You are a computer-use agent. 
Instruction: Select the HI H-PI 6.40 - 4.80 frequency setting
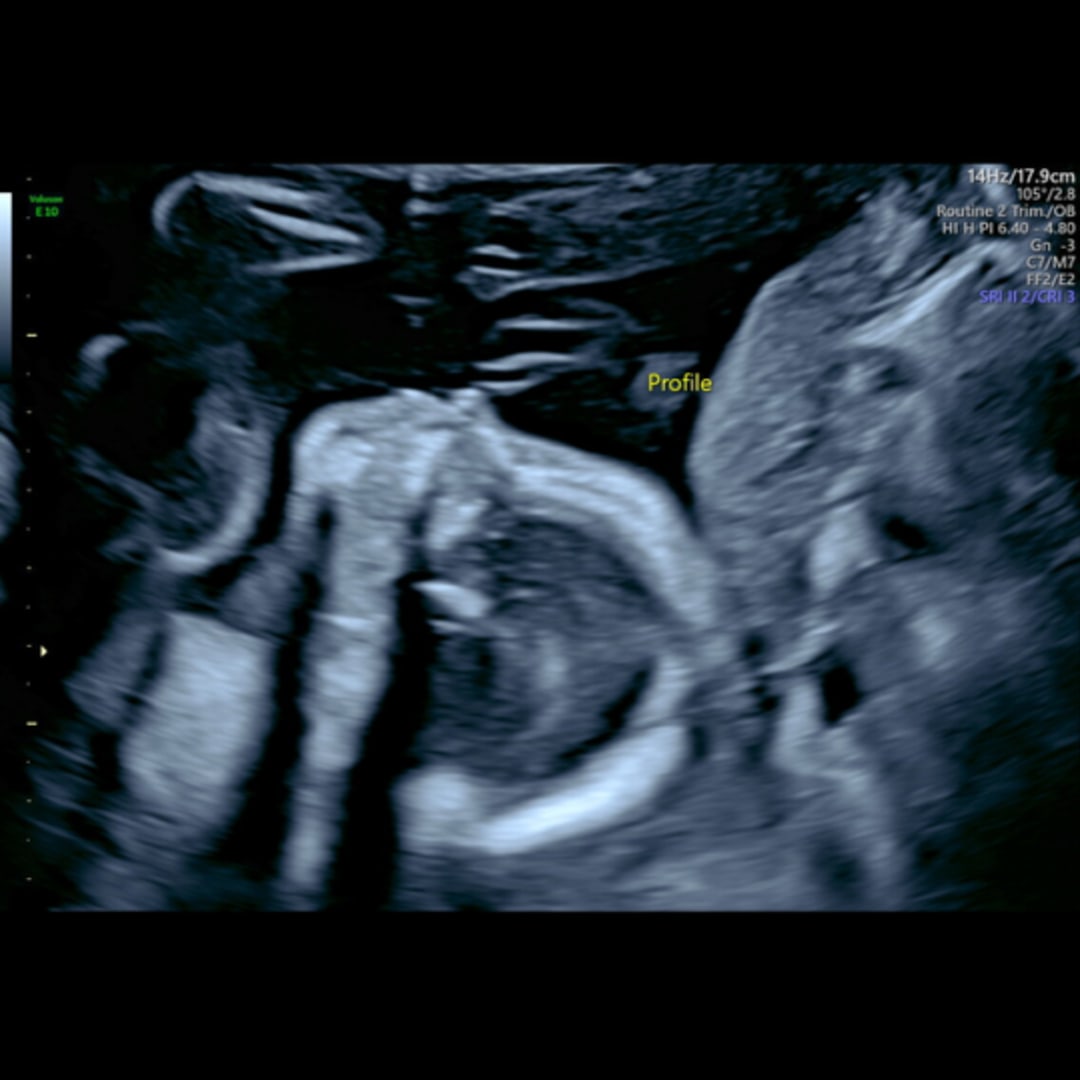pos(1007,228)
